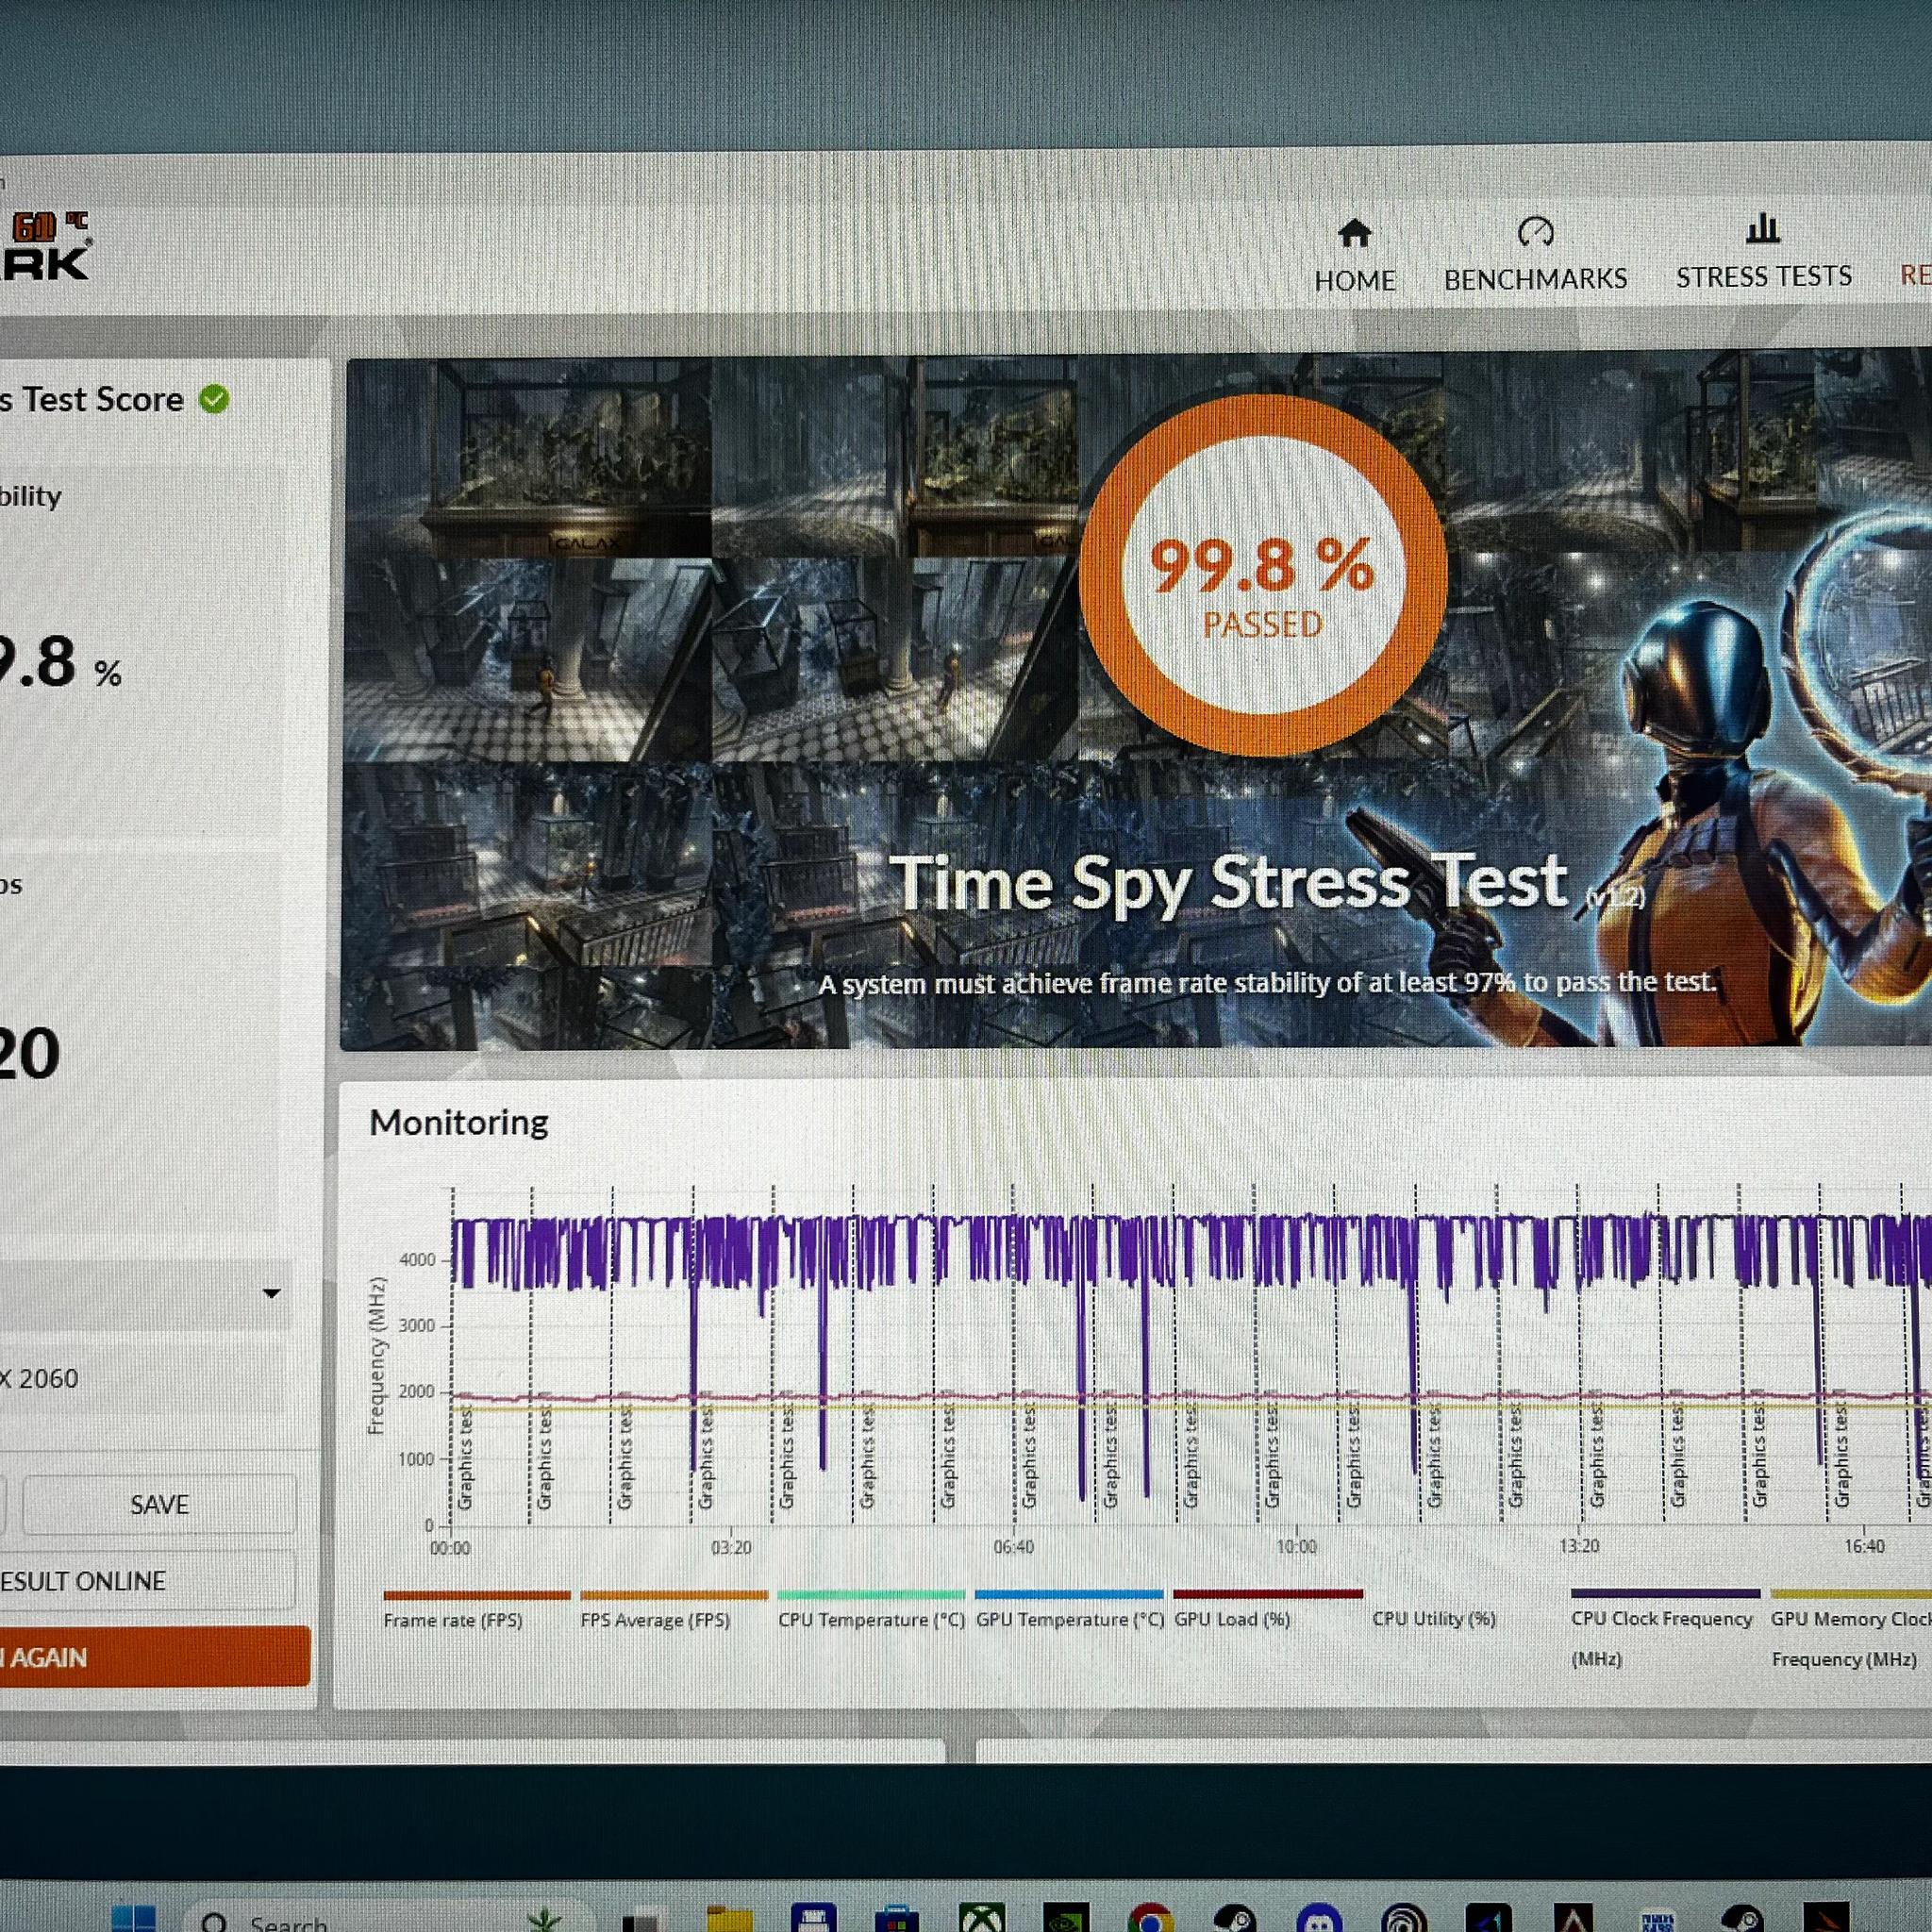The height and width of the screenshot is (1932, 1932).
Task: Go to the HOME section
Action: coord(1354,257)
